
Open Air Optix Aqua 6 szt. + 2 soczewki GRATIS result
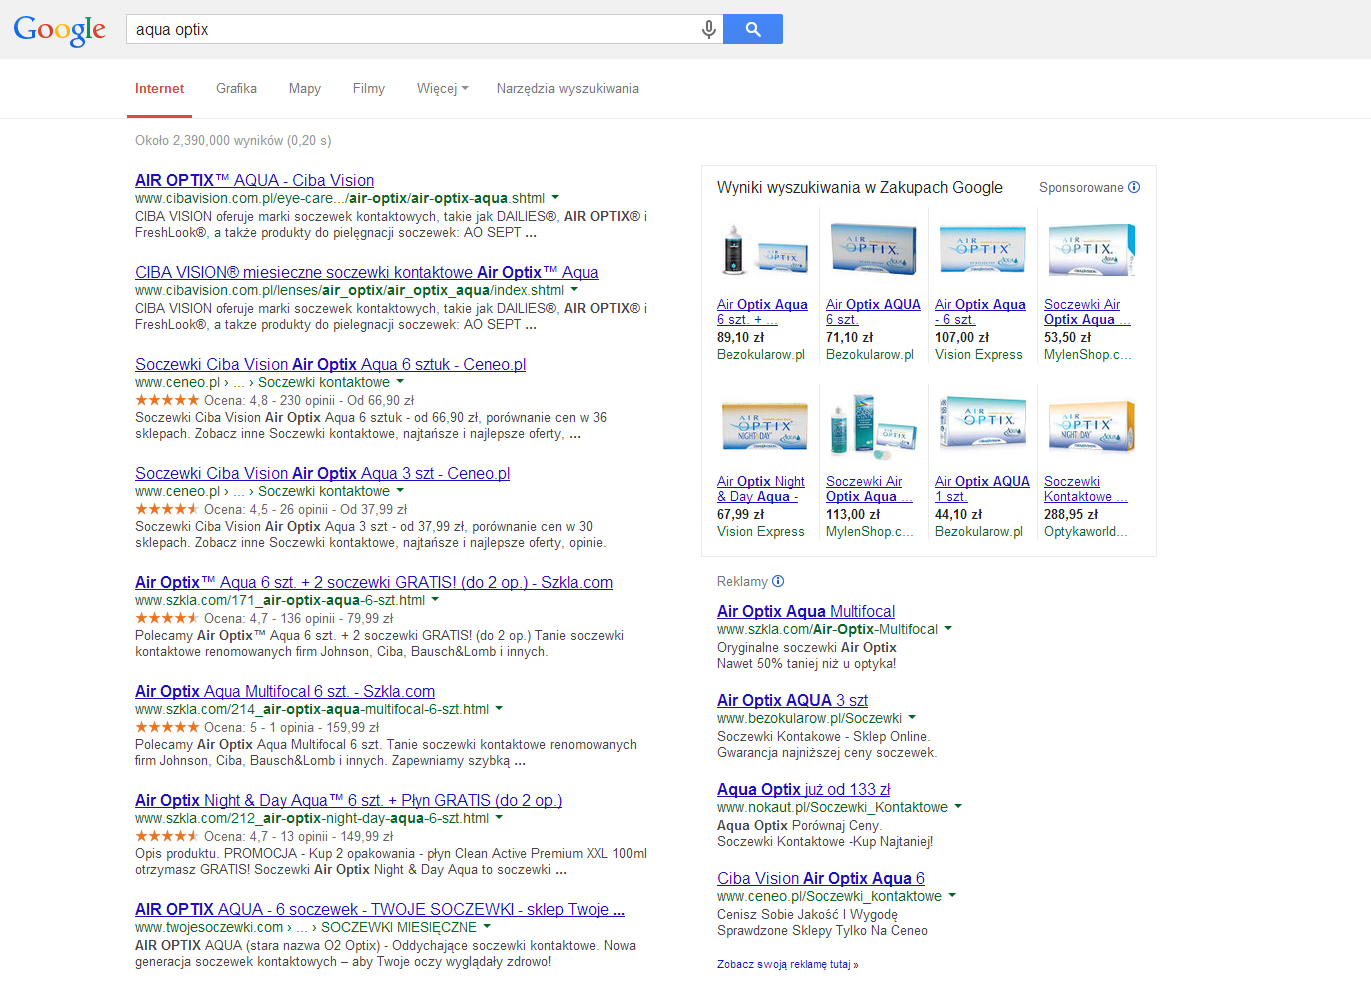tap(374, 582)
